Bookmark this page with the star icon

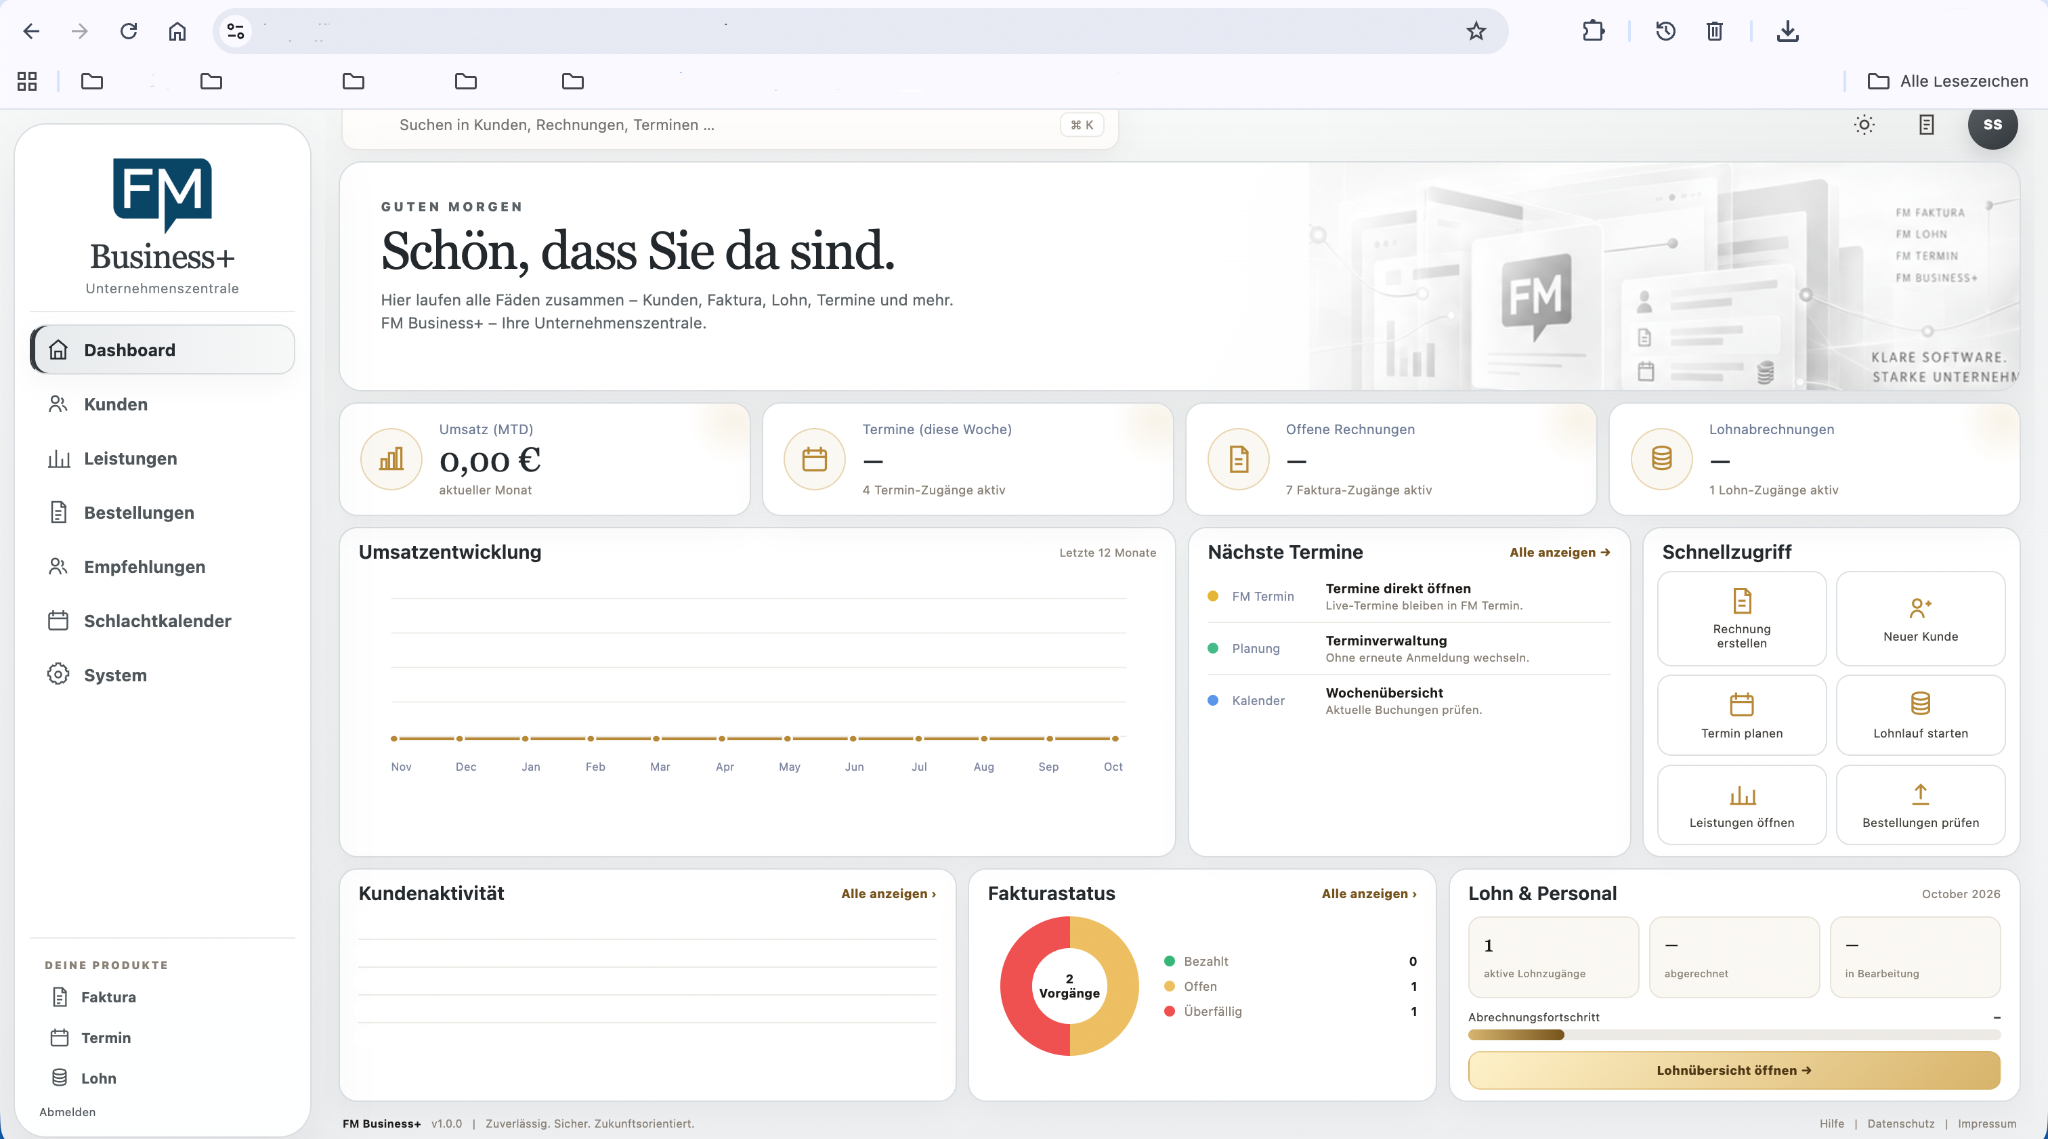1476,31
